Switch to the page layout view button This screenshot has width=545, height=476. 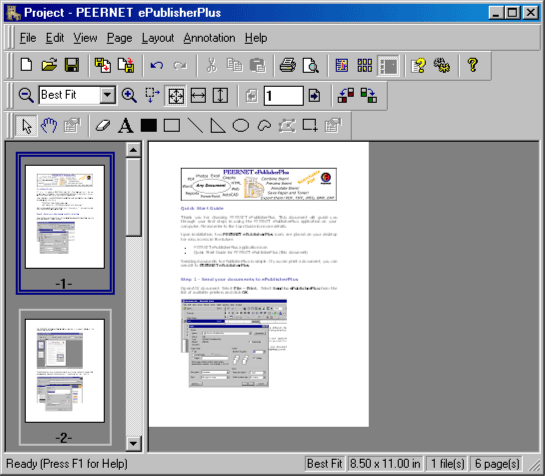[342, 65]
